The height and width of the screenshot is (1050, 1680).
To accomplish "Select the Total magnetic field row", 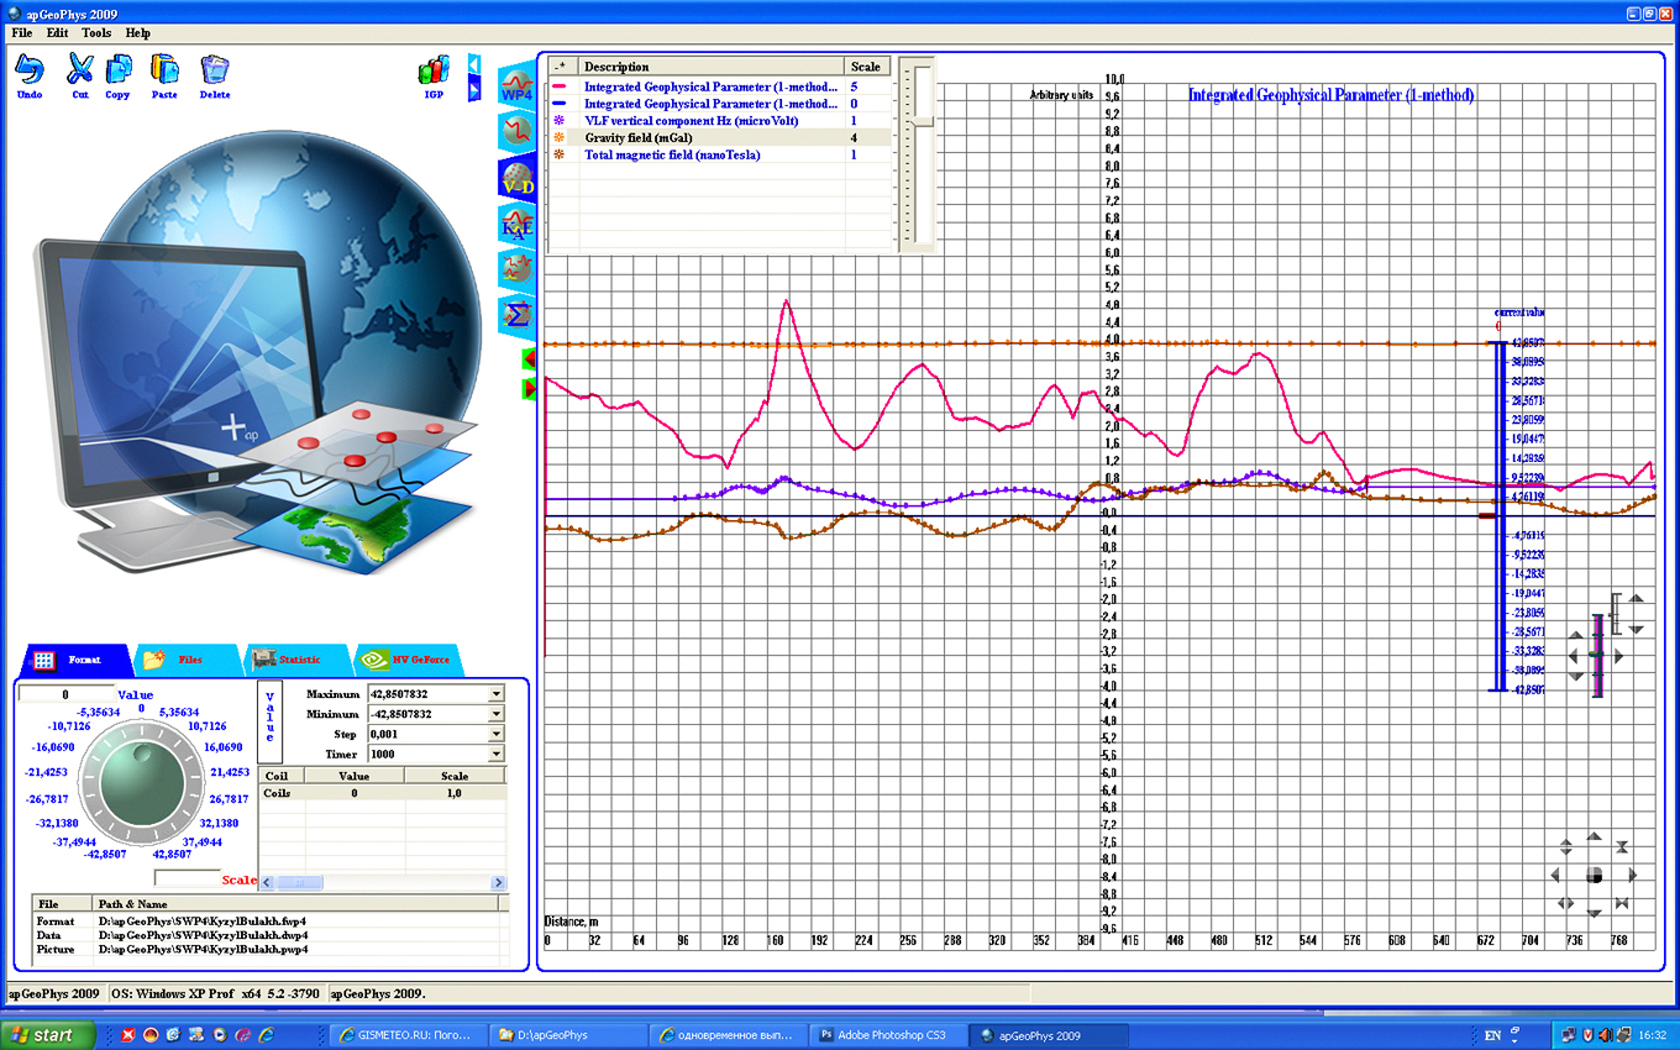I will point(672,155).
